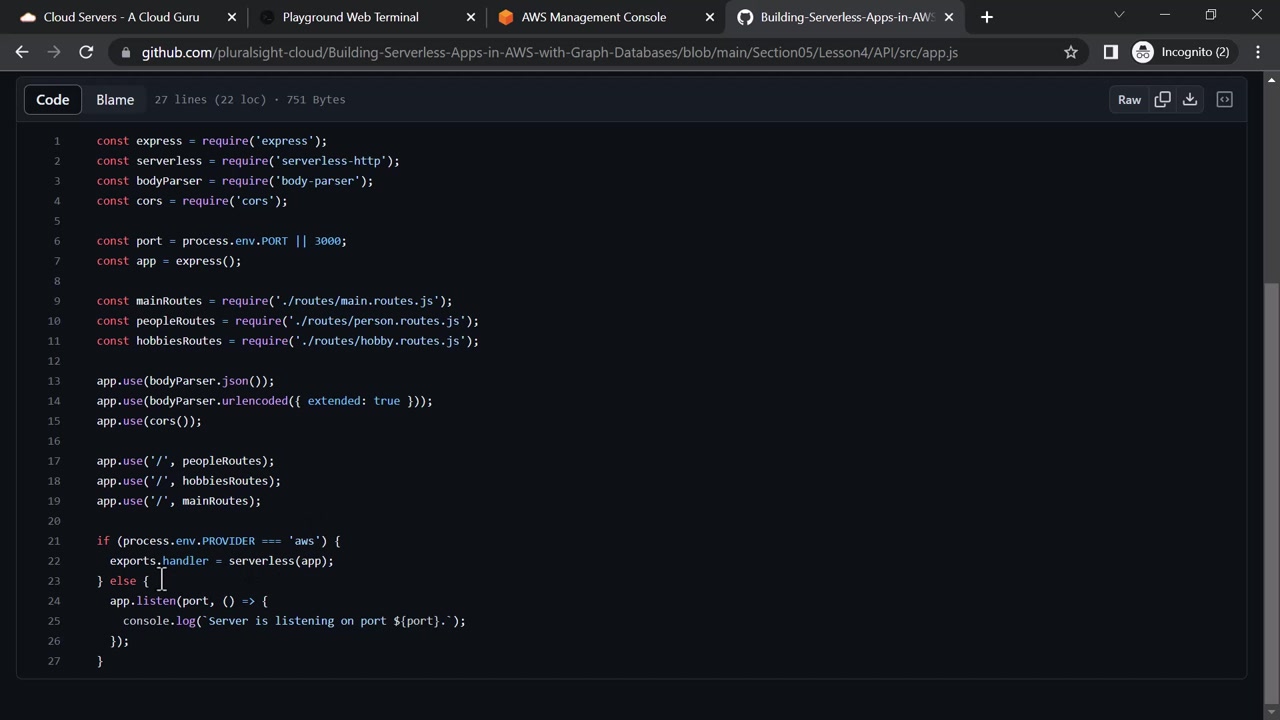Image resolution: width=1280 pixels, height=720 pixels.
Task: Switch to Blame view
Action: click(x=115, y=99)
